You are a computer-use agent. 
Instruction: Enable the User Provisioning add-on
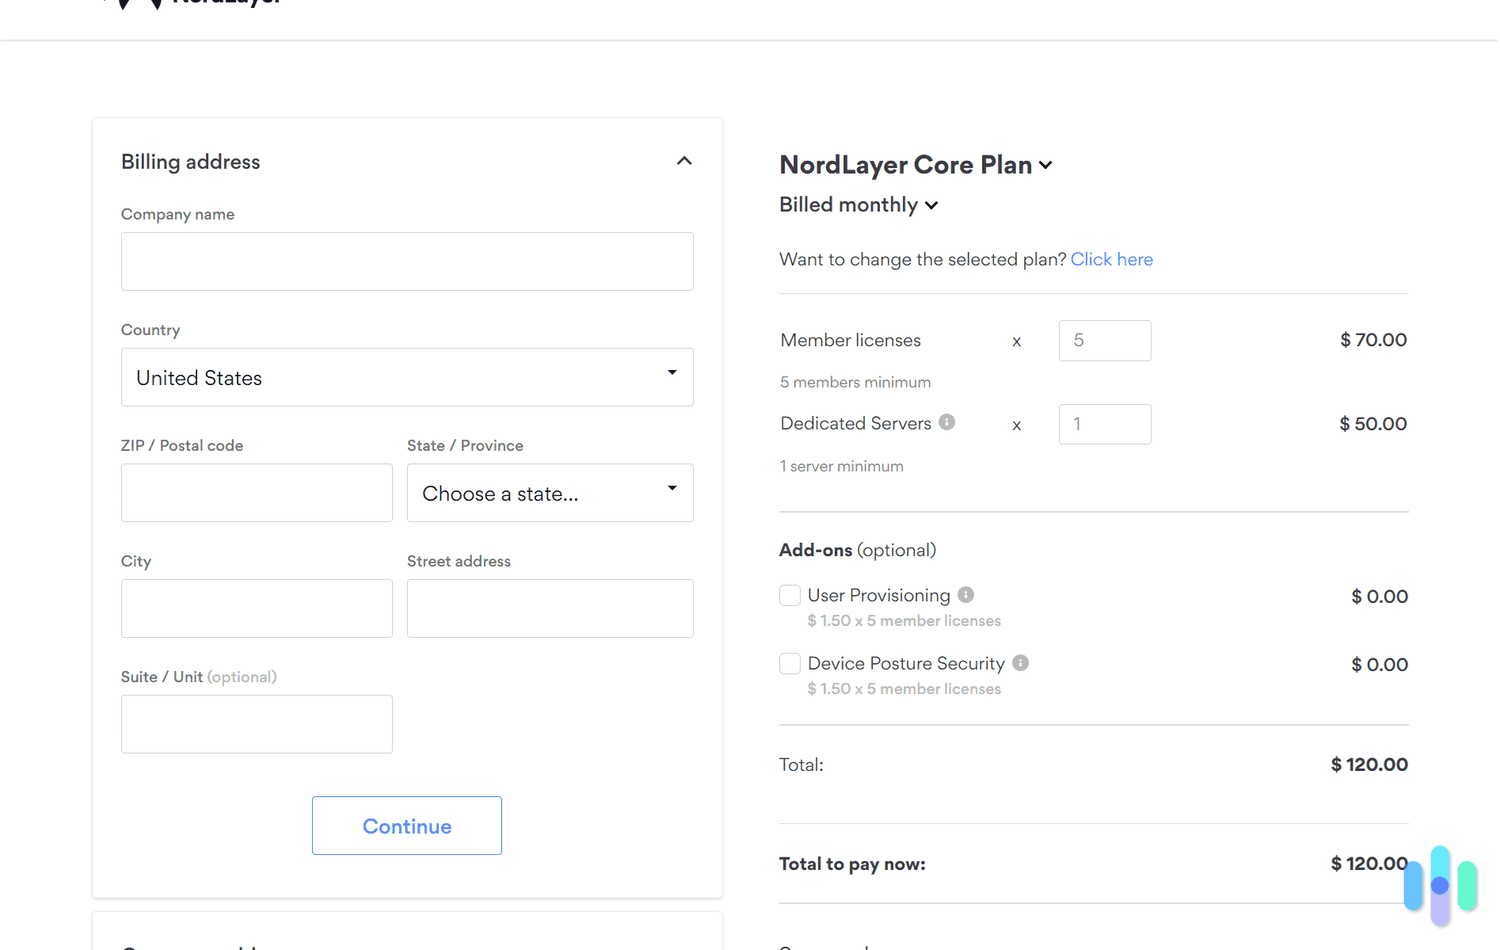(x=789, y=594)
